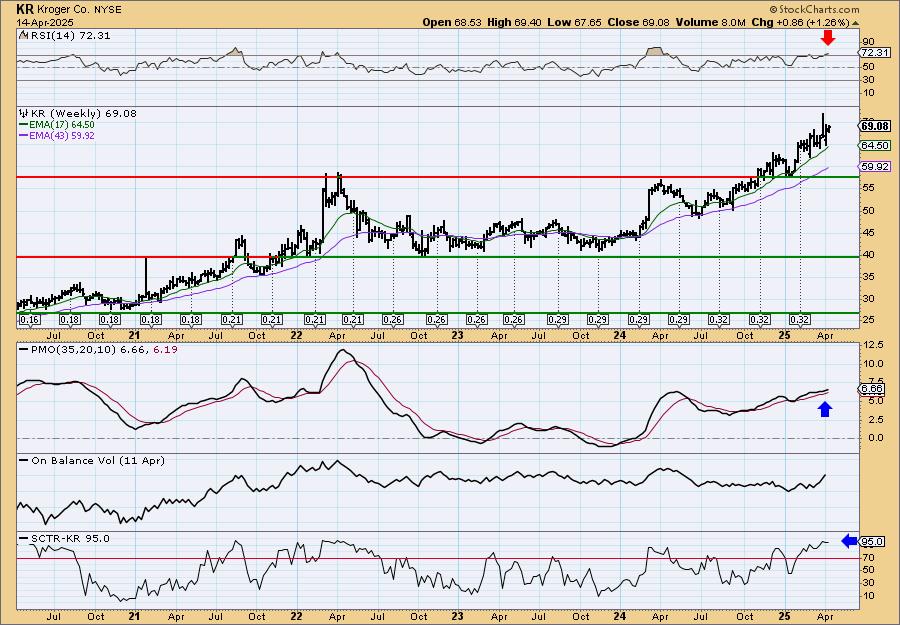Click the 72.31 RSI value tag
Image resolution: width=900 pixels, height=625 pixels.
point(875,53)
